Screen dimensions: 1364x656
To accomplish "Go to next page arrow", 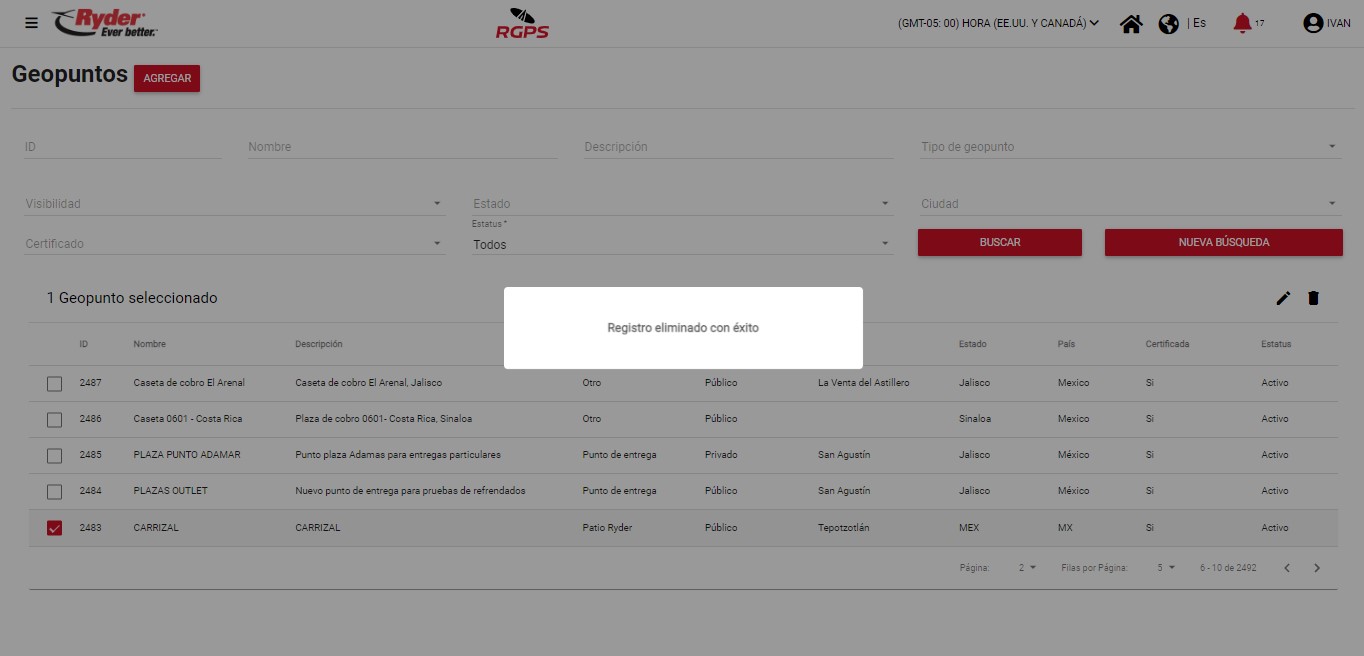I will (1317, 568).
